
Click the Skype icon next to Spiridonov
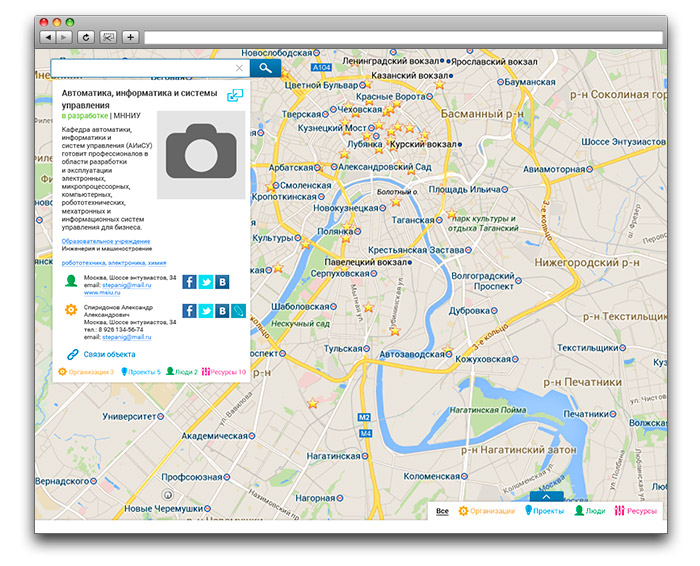point(238,311)
